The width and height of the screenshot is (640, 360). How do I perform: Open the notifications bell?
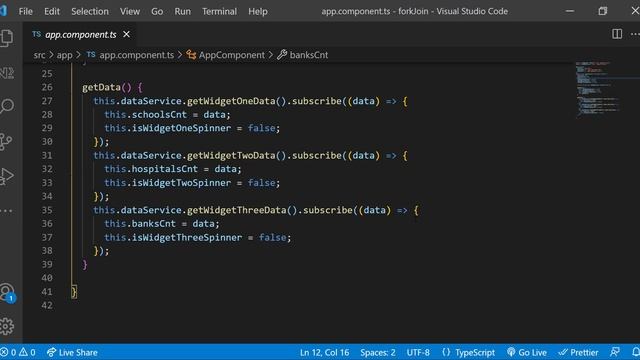point(636,352)
